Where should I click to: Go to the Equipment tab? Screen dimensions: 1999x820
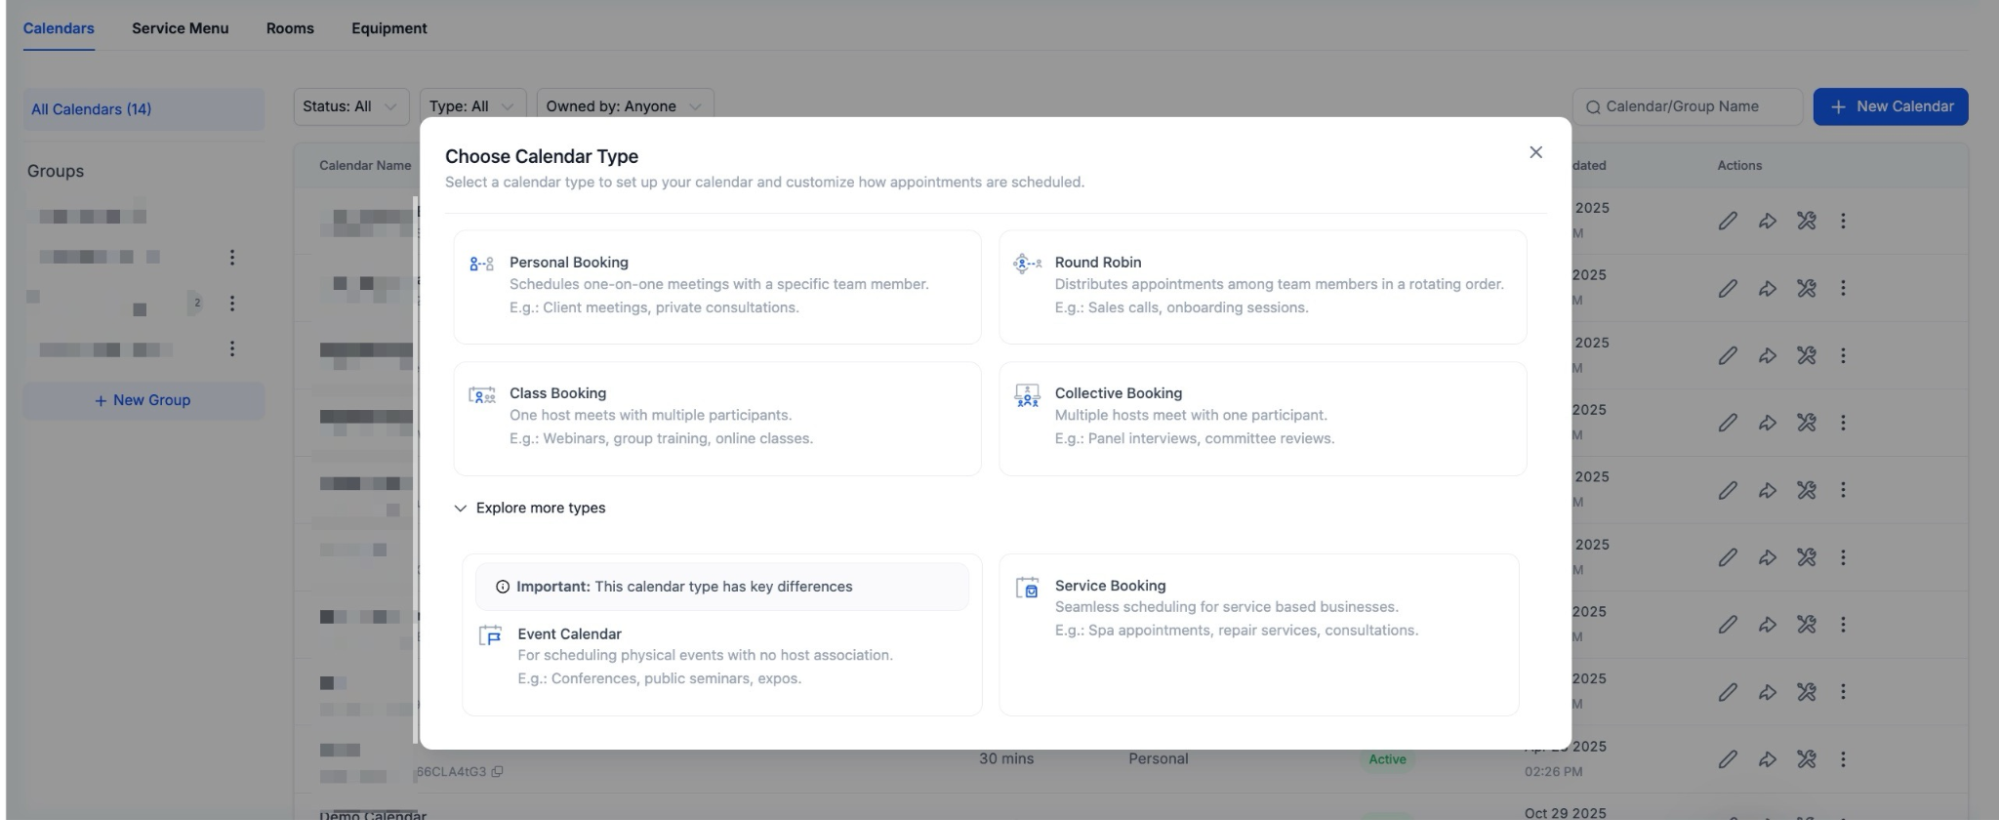pyautogui.click(x=389, y=28)
